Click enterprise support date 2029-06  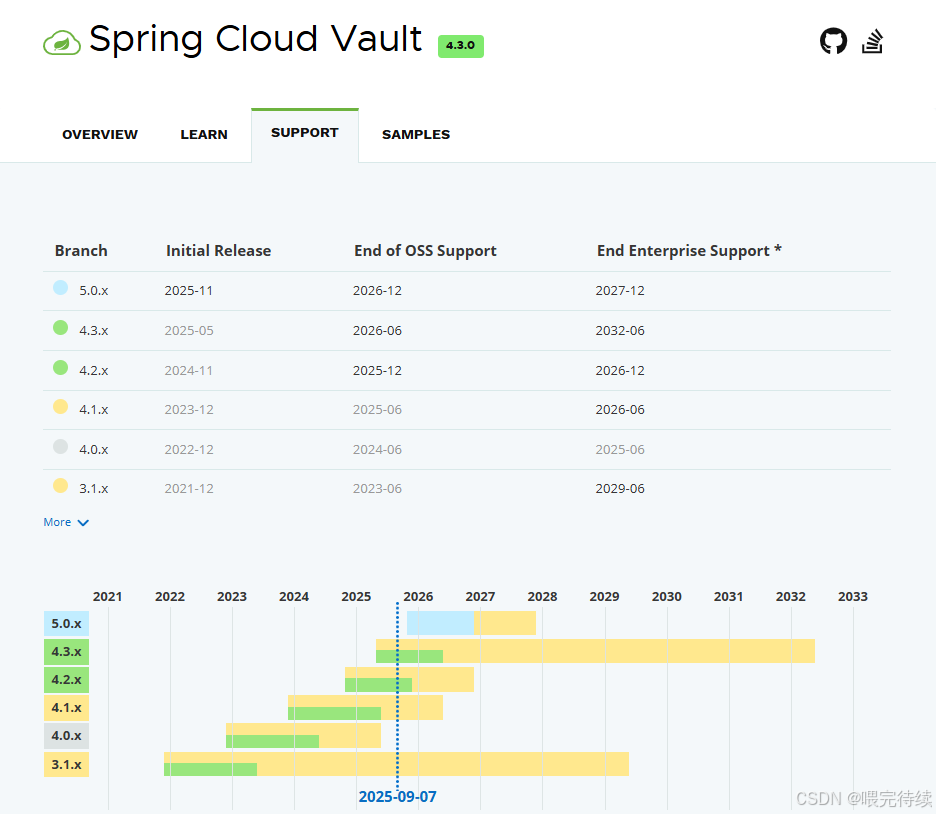coord(620,488)
